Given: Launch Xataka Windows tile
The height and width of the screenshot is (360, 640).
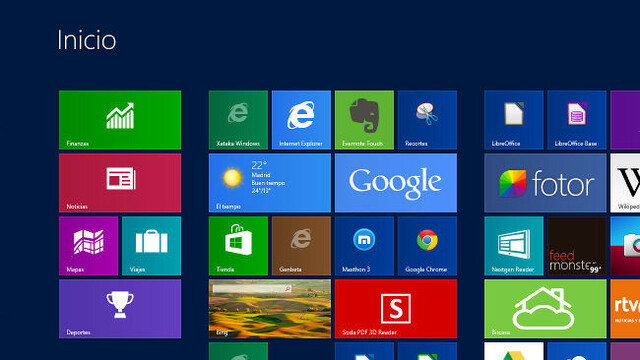Looking at the screenshot, I should tap(238, 120).
